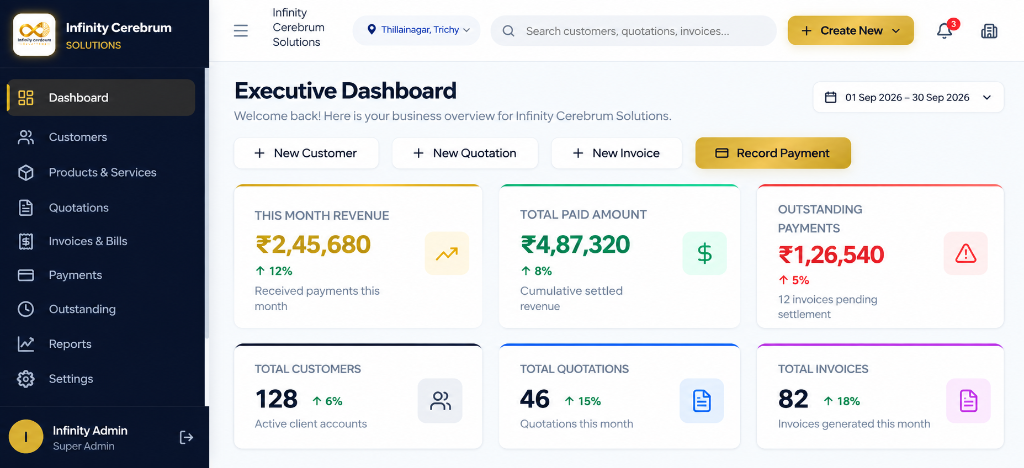Click the red warning triangle icon
Image resolution: width=1024 pixels, height=468 pixels.
(x=965, y=253)
